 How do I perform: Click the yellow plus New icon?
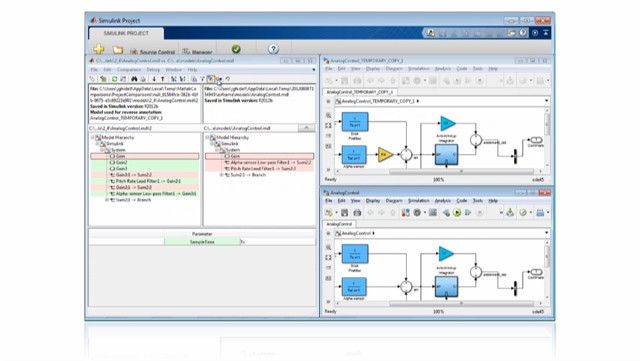[x=99, y=49]
